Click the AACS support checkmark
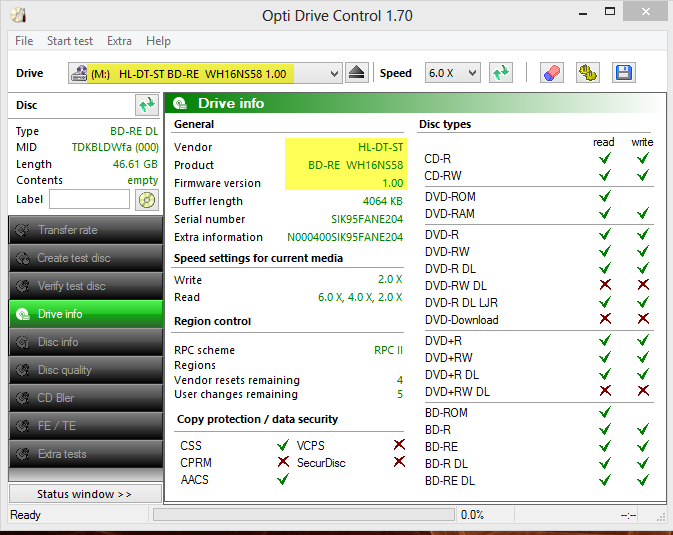Image resolution: width=673 pixels, height=535 pixels. pos(283,479)
